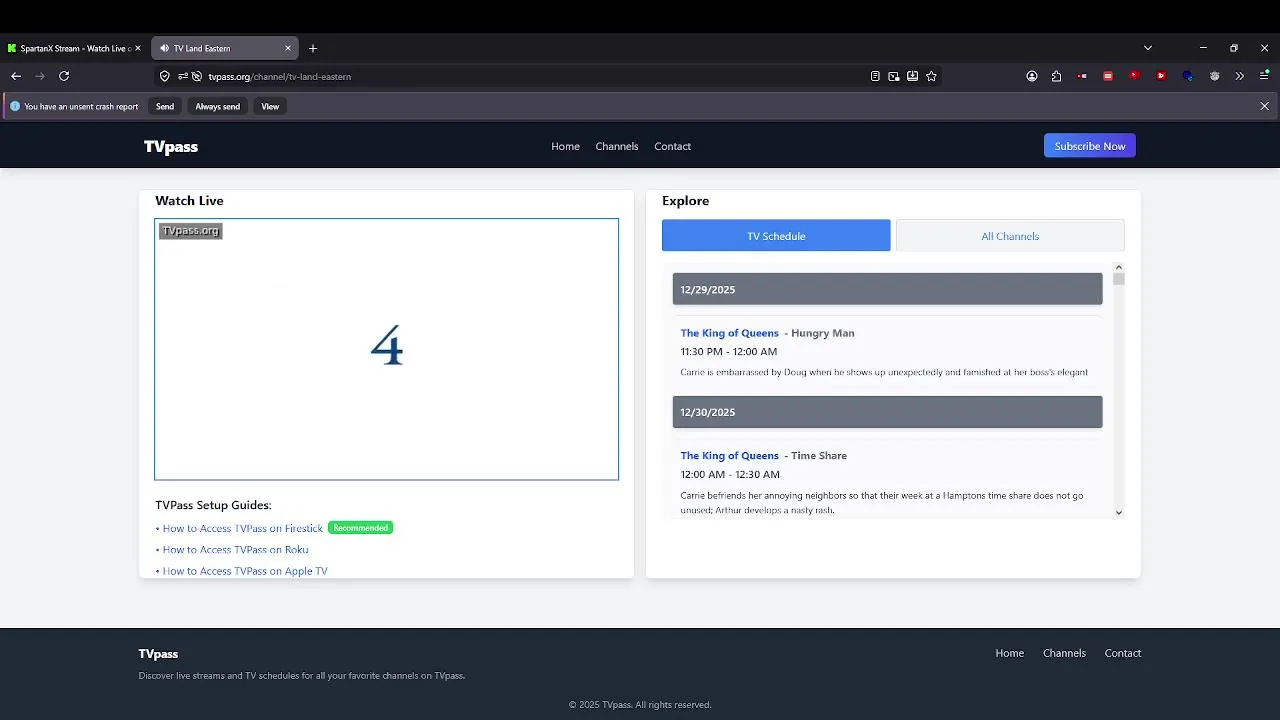Image resolution: width=1280 pixels, height=720 pixels.
Task: Click the browser forward arrow
Action: (40, 76)
